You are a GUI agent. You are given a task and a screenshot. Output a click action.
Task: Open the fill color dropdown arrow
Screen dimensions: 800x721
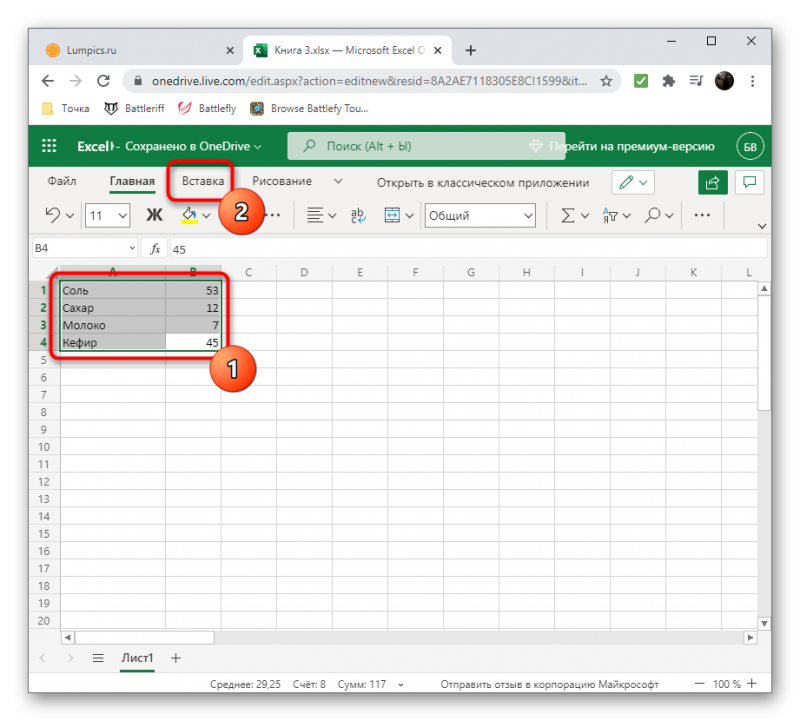[x=206, y=215]
